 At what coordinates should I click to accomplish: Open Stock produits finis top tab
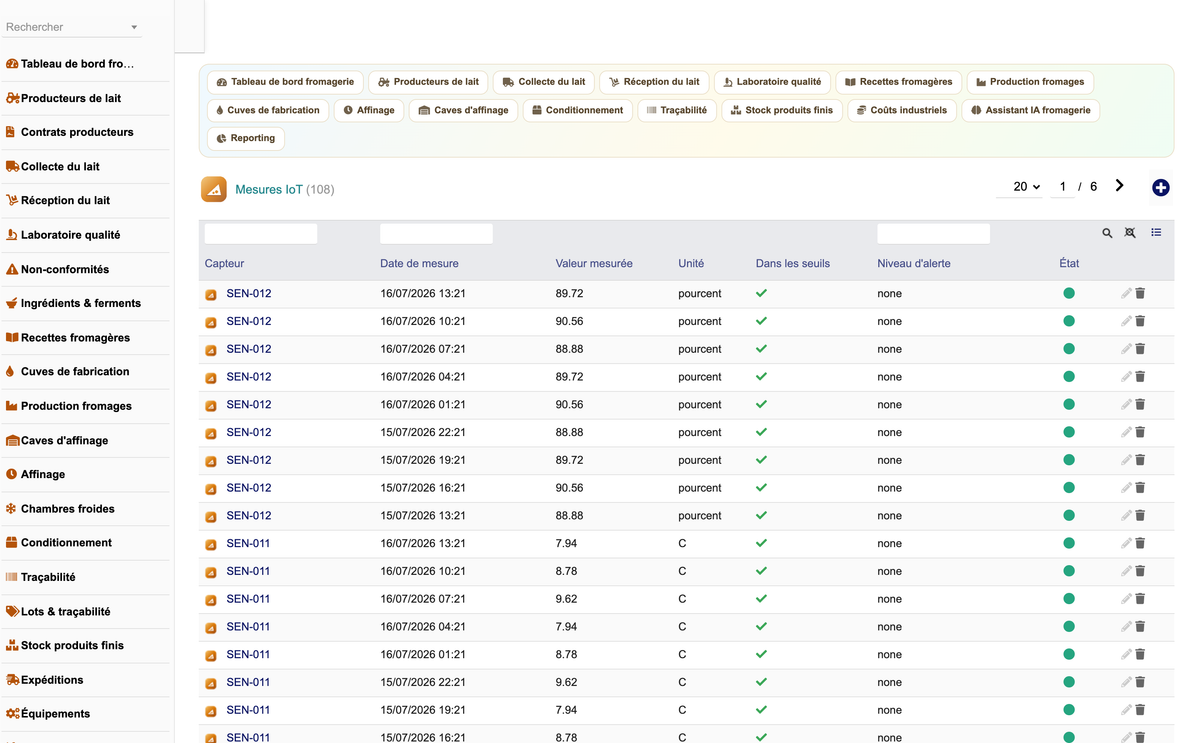(782, 110)
